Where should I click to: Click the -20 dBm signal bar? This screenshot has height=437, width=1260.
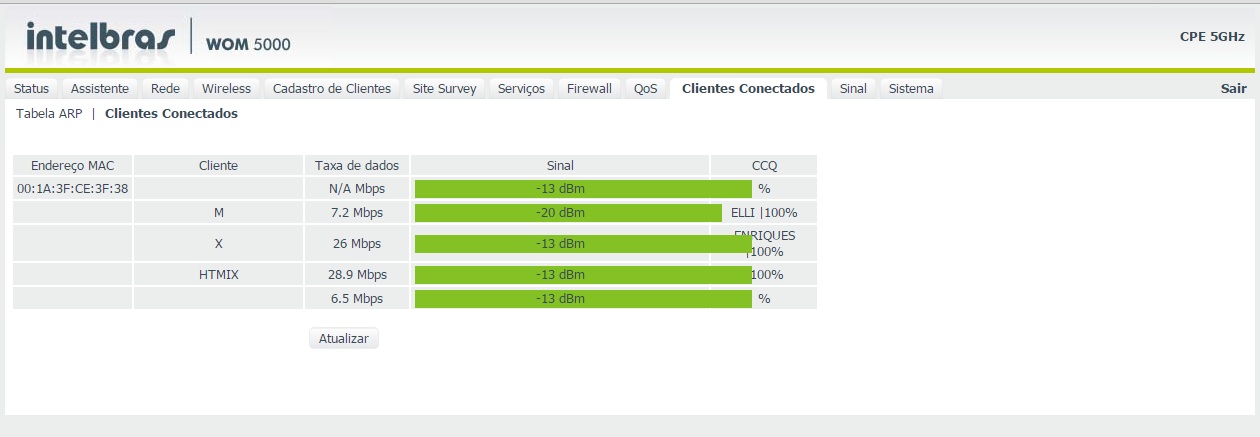[567, 213]
